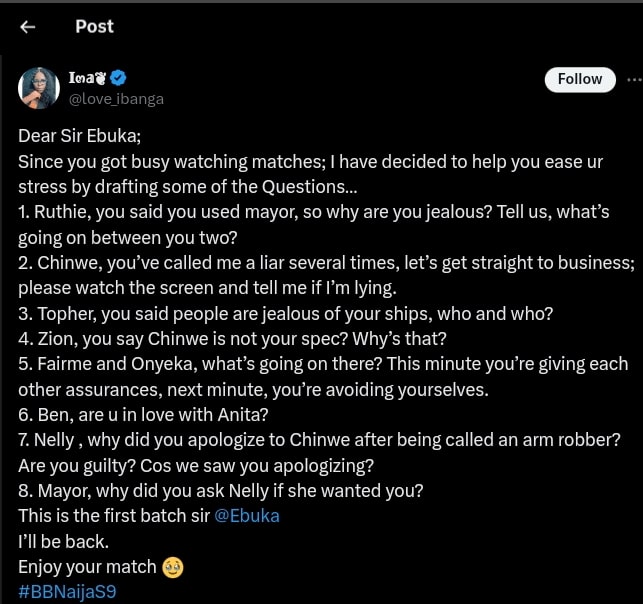Image resolution: width=643 pixels, height=604 pixels.
Task: Open the three-dot more options menu
Action: (x=633, y=79)
